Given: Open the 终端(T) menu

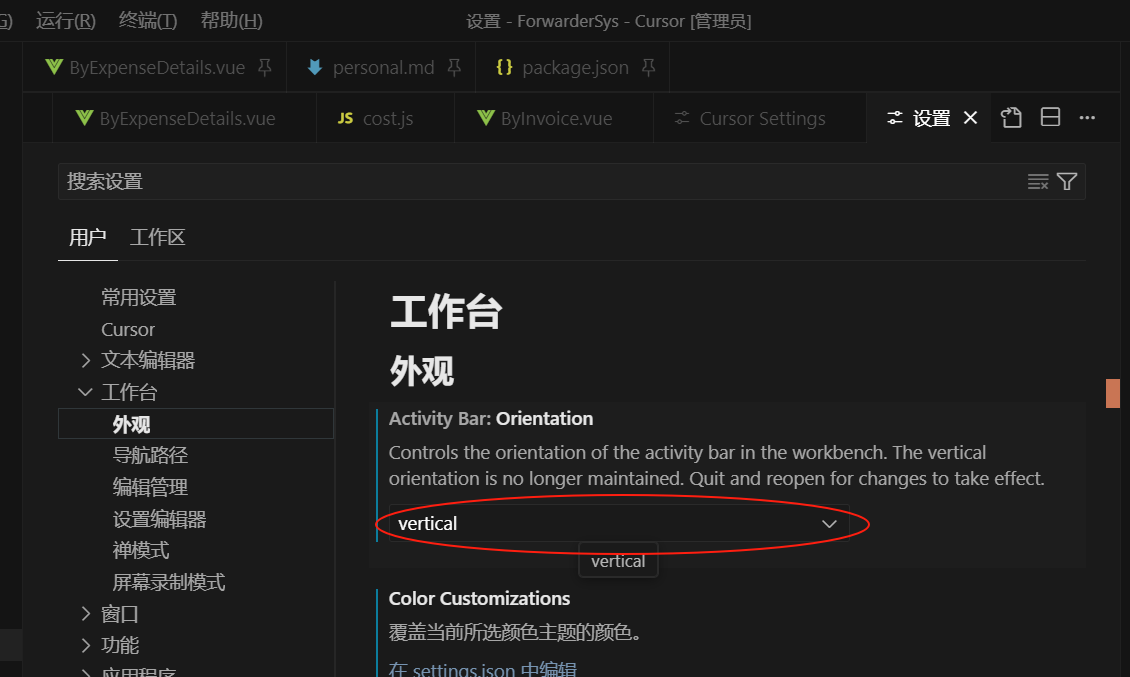Looking at the screenshot, I should (148, 21).
